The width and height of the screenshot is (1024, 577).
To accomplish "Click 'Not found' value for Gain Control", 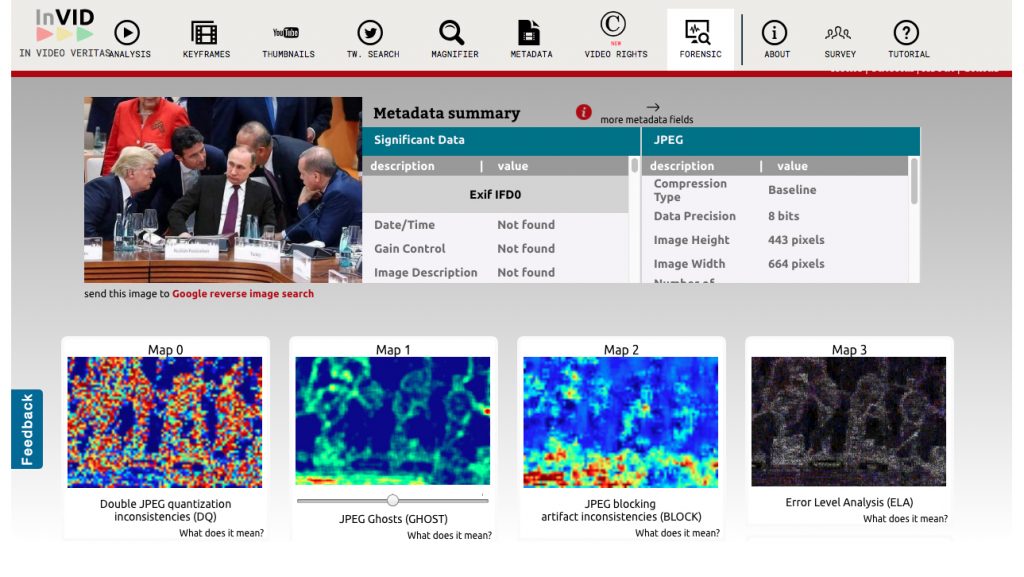I will [x=526, y=249].
